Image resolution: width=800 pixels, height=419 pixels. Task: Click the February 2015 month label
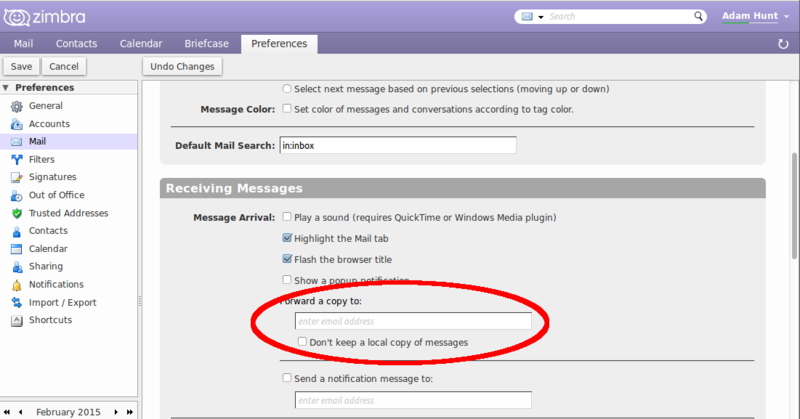coord(68,412)
